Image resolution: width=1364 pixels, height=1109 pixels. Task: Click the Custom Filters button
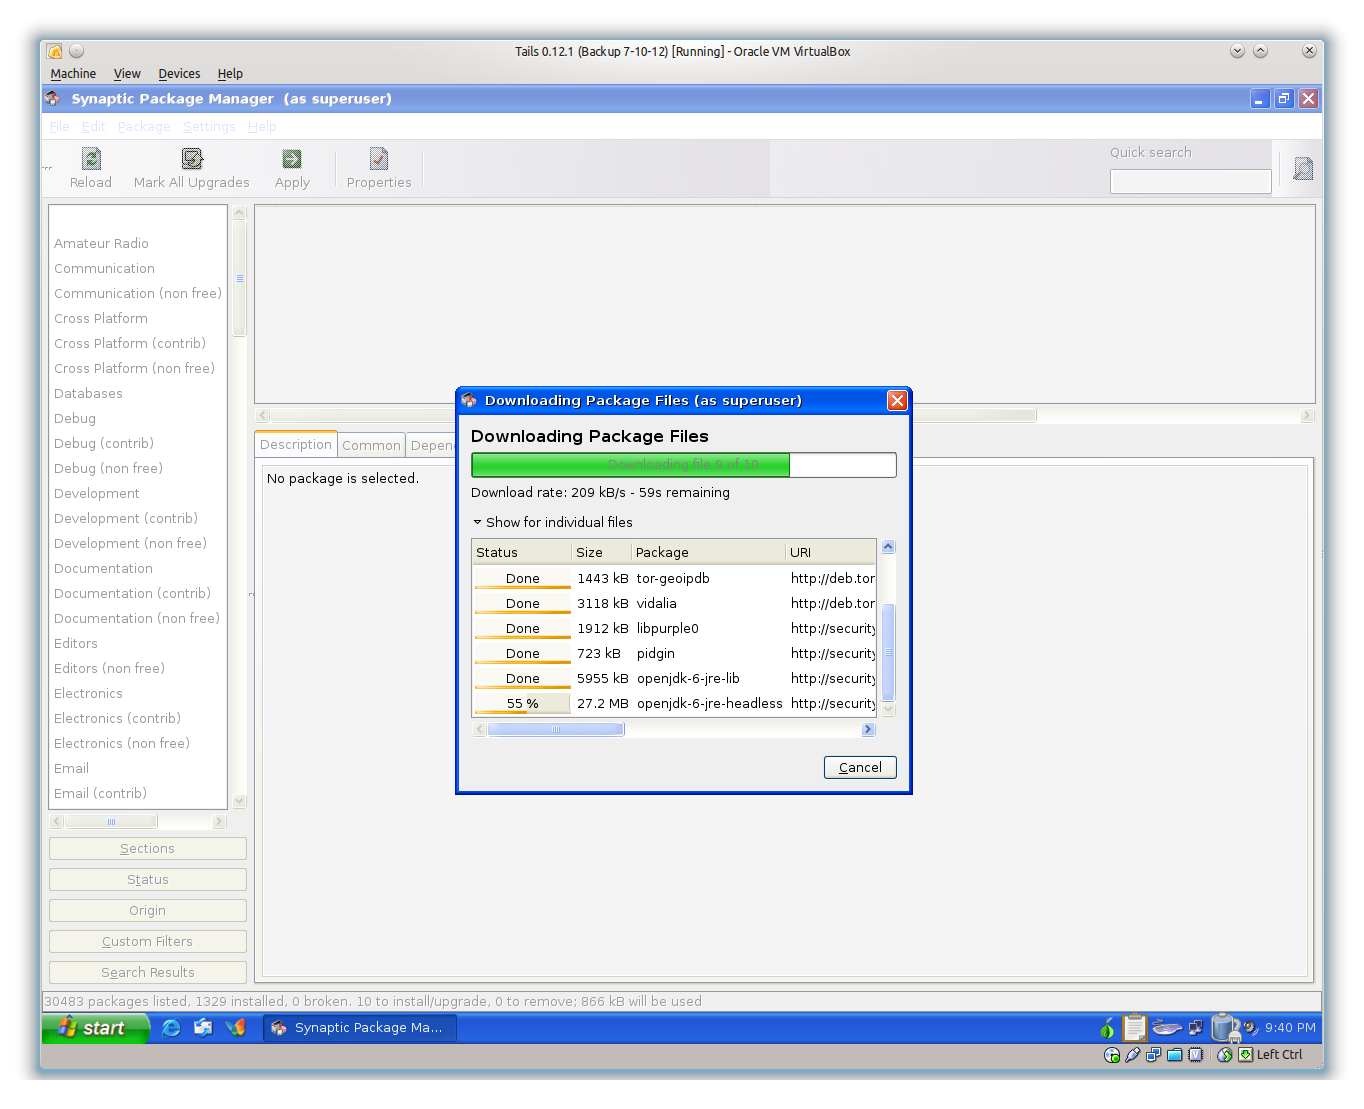(x=148, y=942)
